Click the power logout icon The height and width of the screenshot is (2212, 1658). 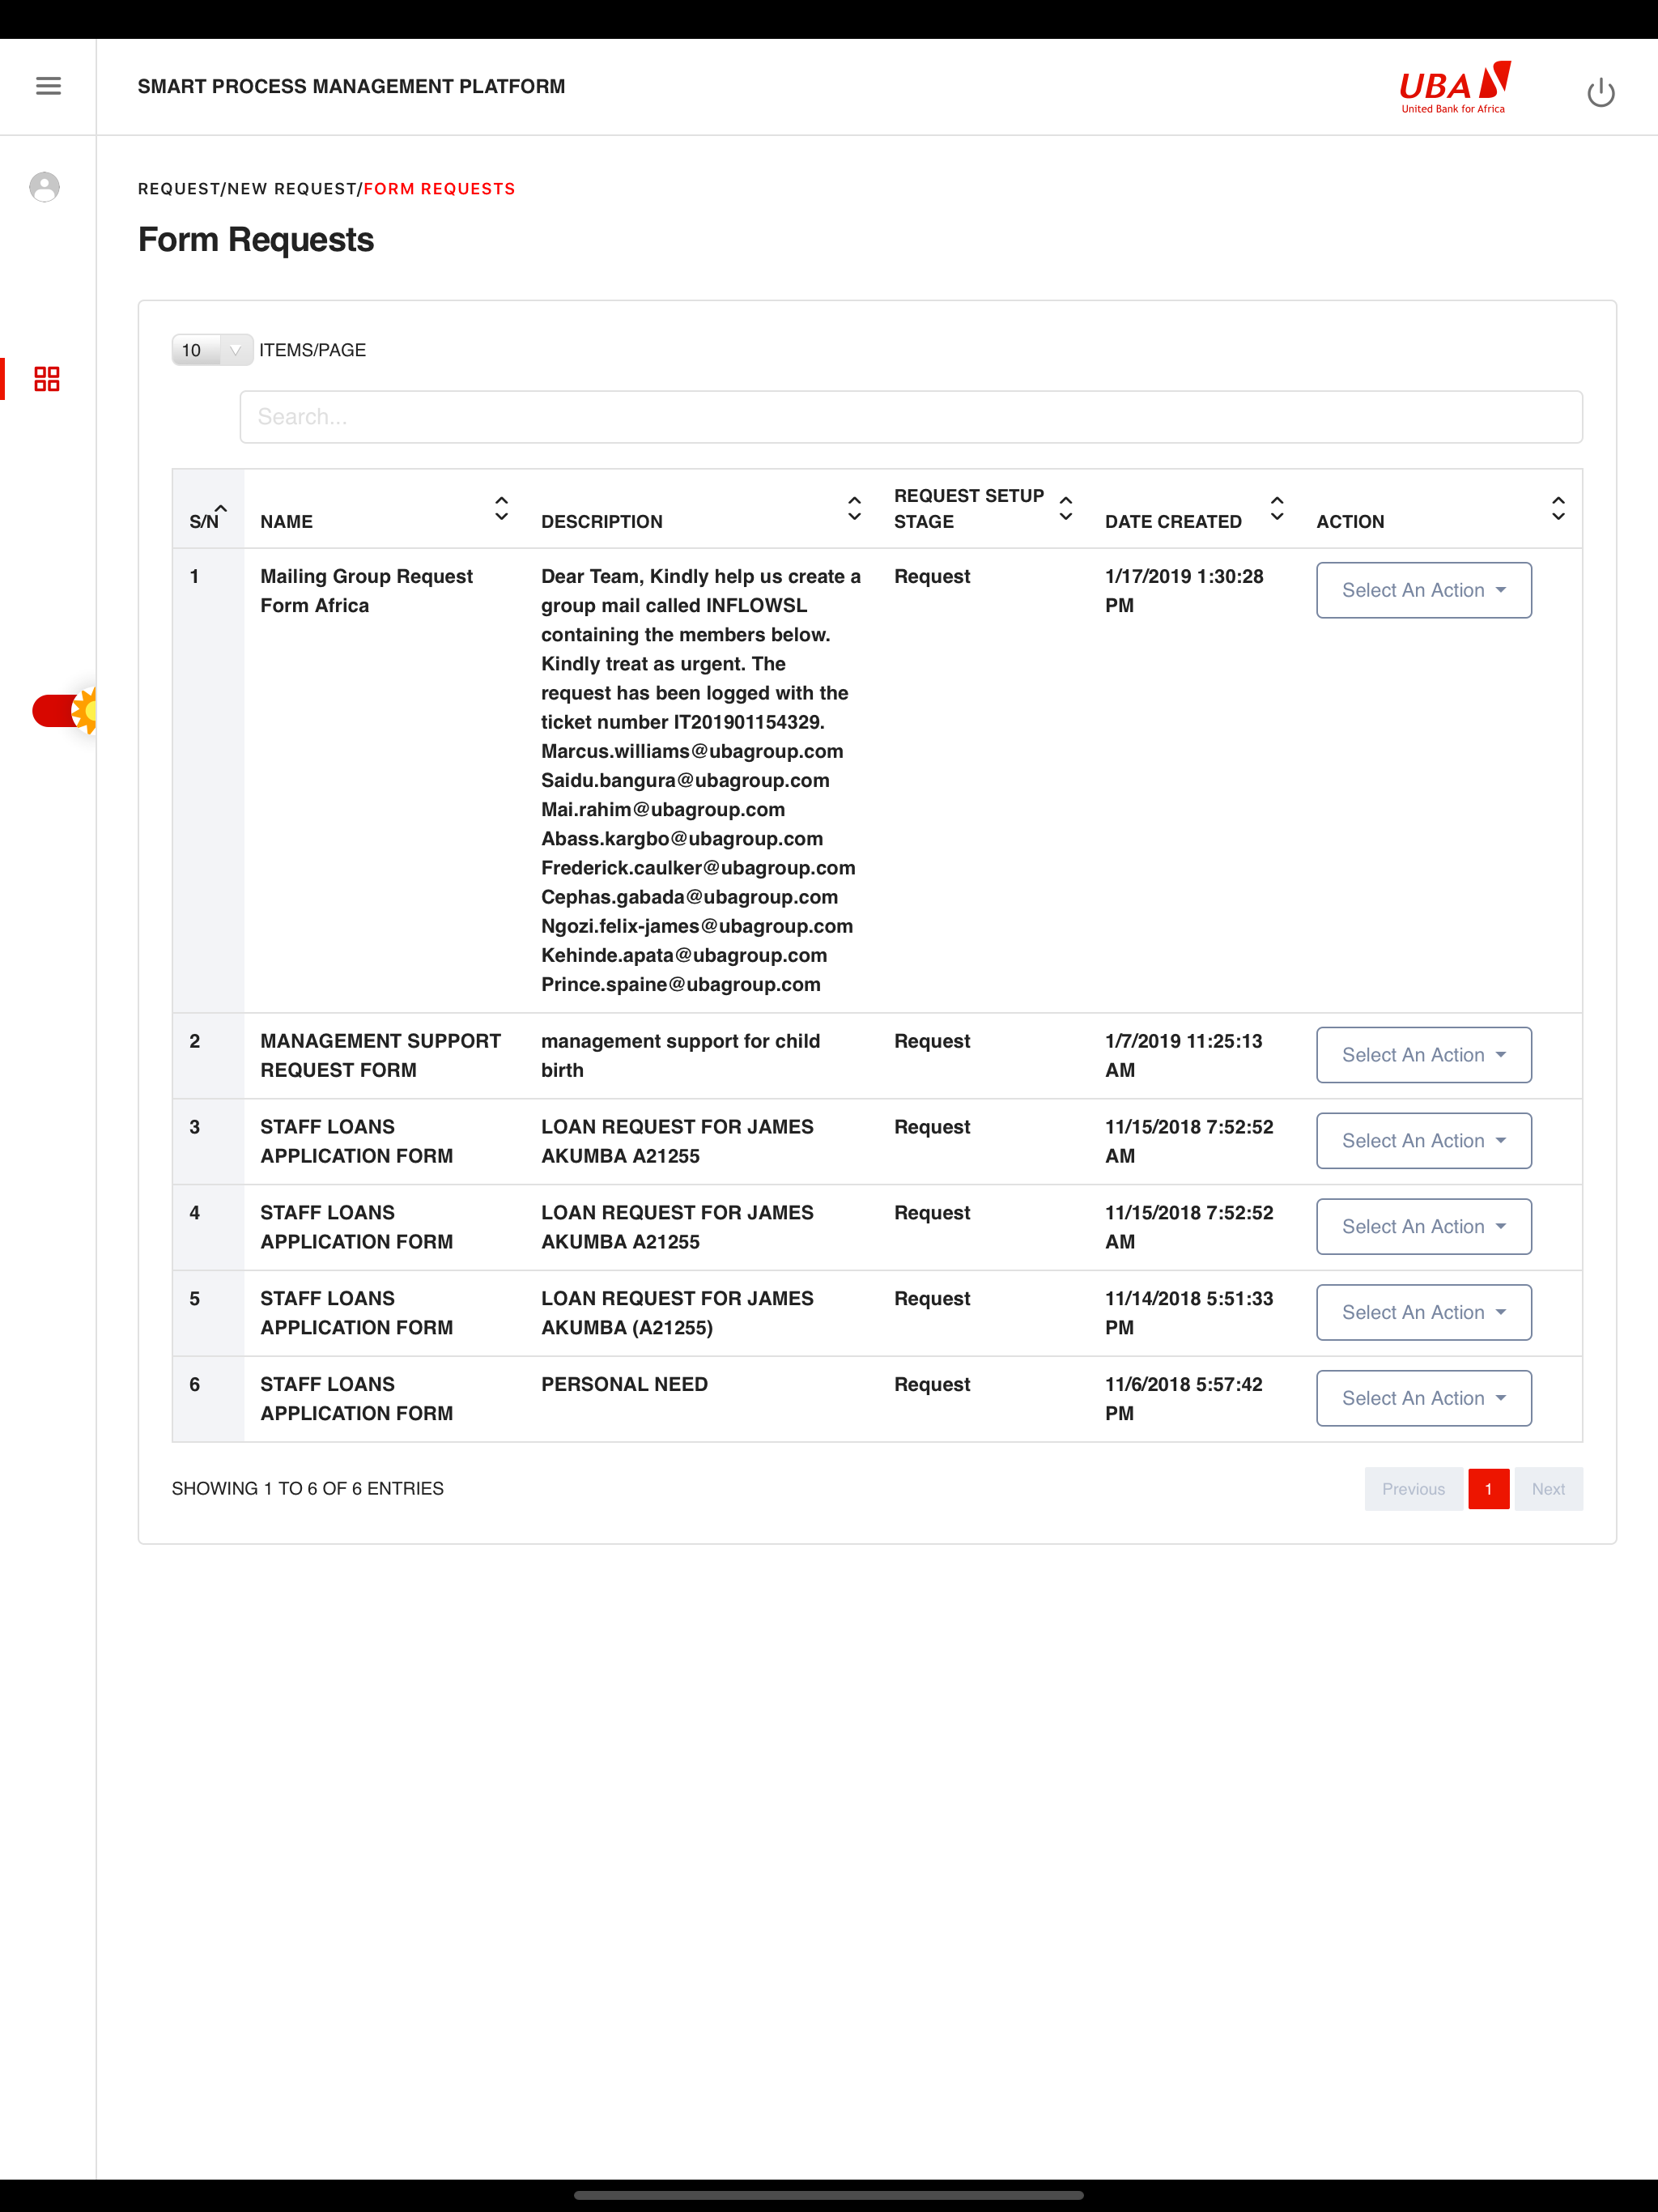point(1600,92)
